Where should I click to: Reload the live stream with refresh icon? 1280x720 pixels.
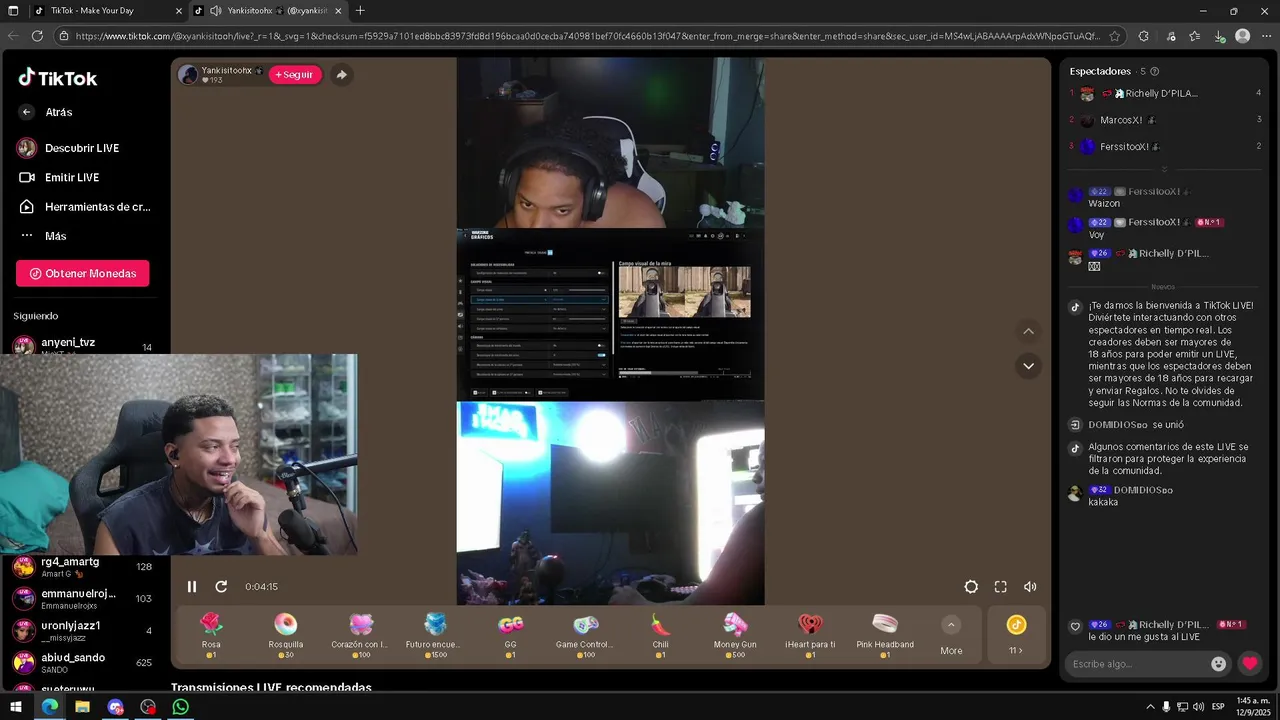pos(221,587)
